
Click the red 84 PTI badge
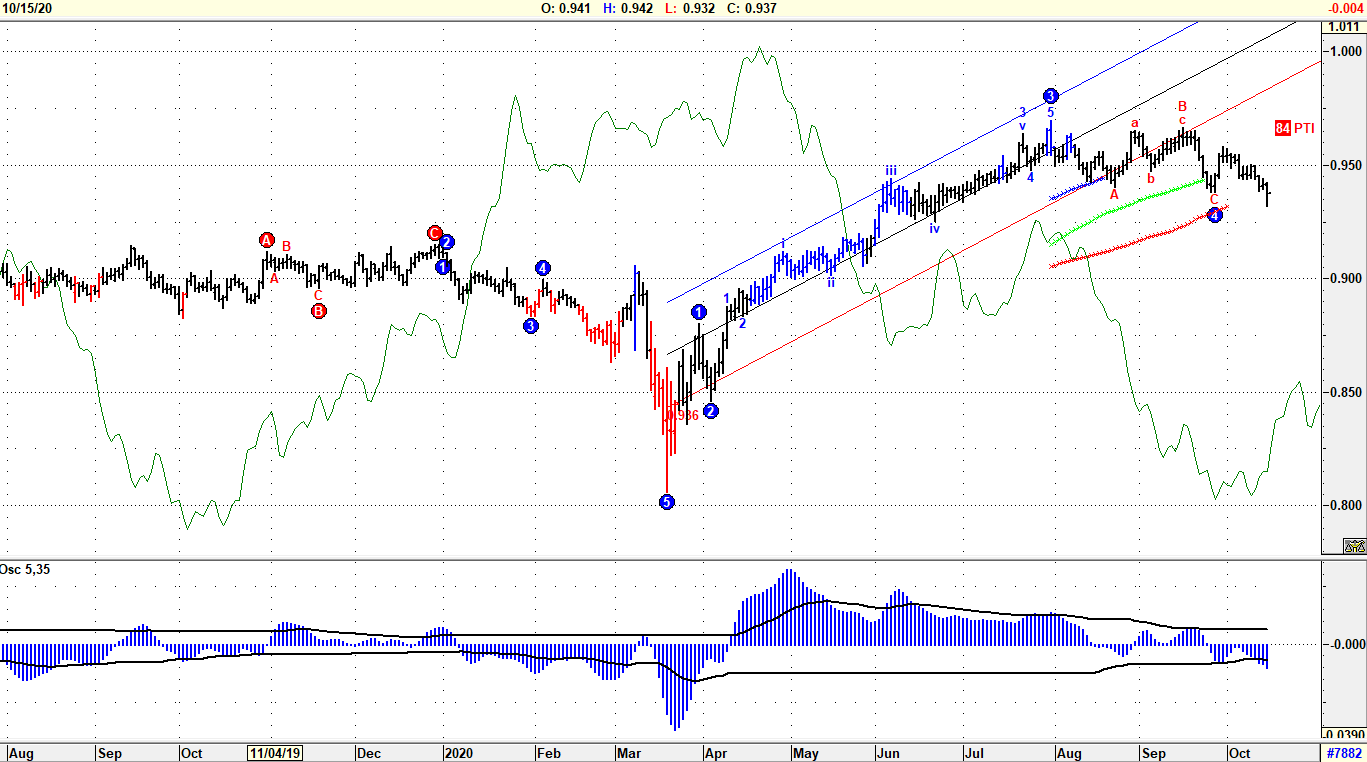[1295, 128]
